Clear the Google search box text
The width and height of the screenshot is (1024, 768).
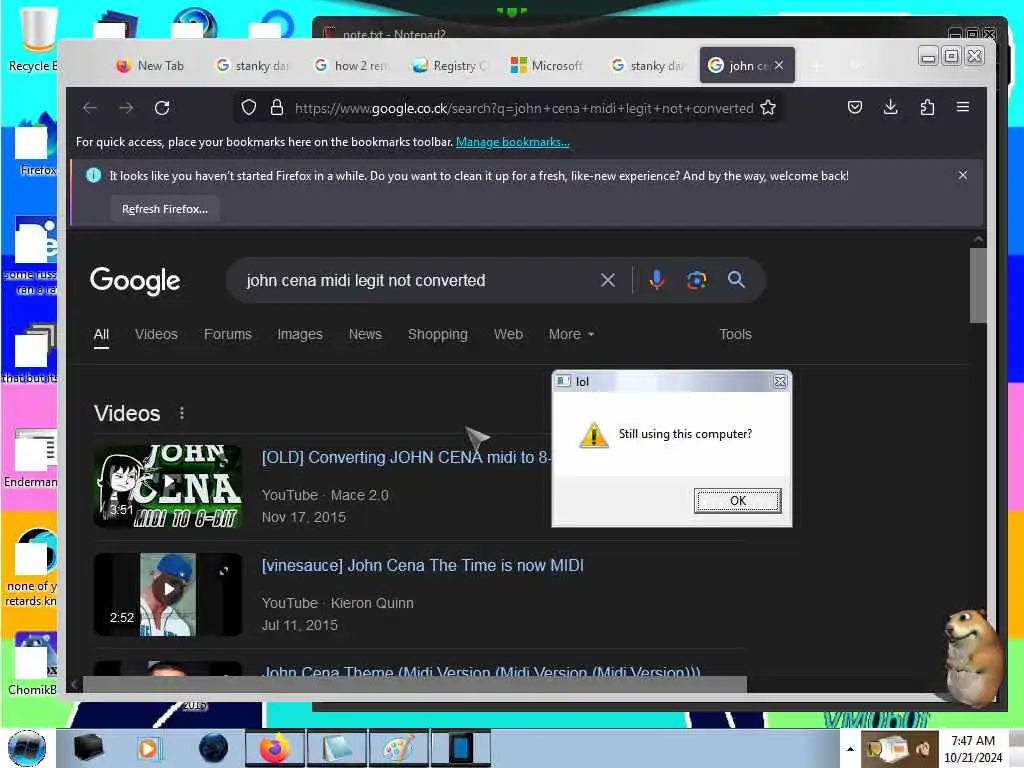coord(607,281)
